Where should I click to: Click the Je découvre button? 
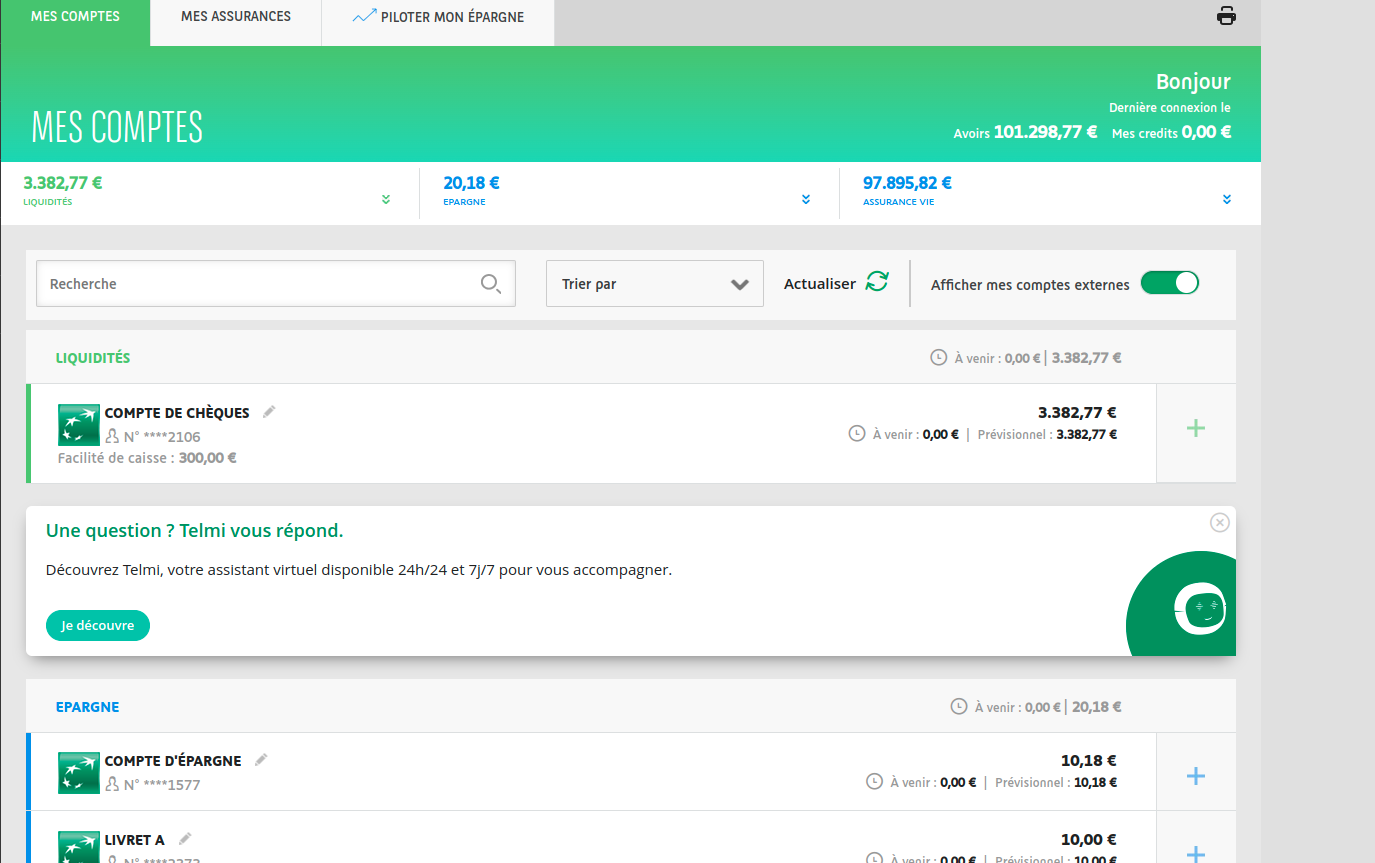98,625
